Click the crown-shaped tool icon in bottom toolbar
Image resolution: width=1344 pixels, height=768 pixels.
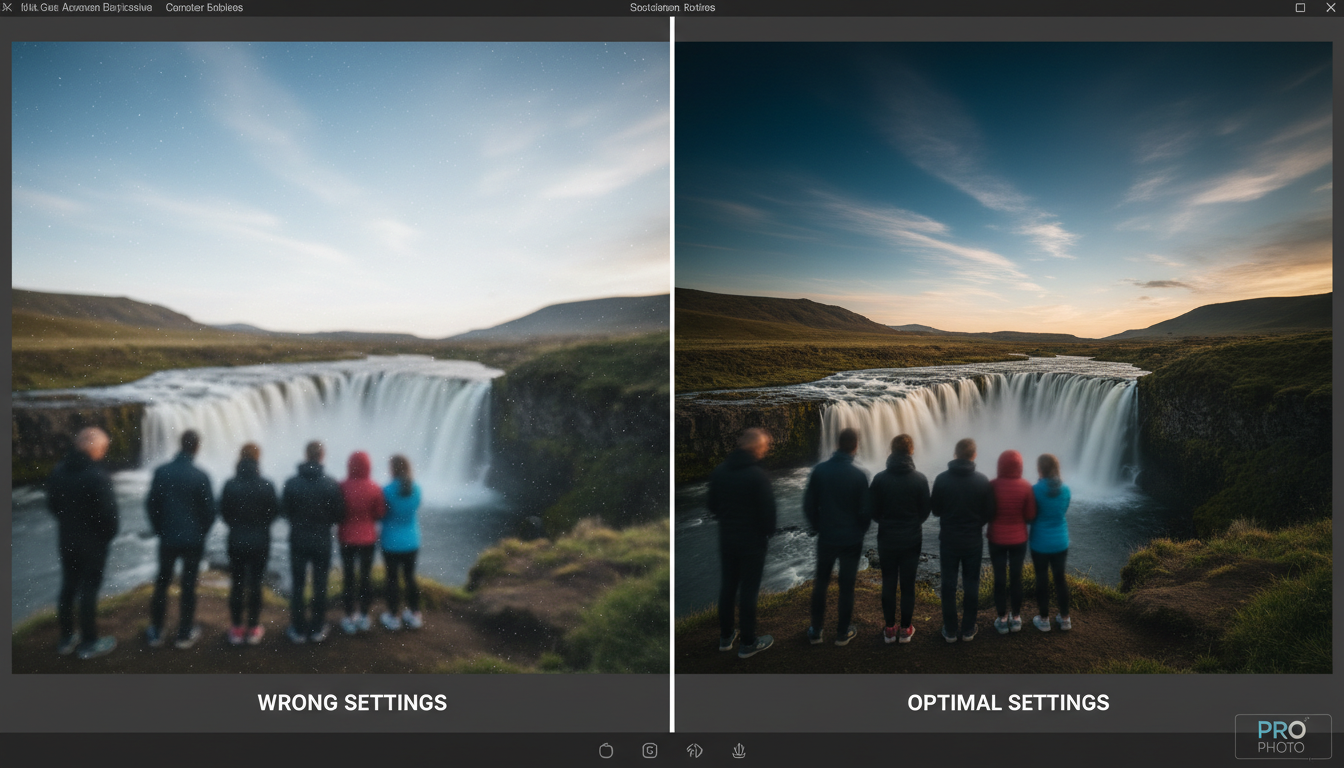(739, 750)
